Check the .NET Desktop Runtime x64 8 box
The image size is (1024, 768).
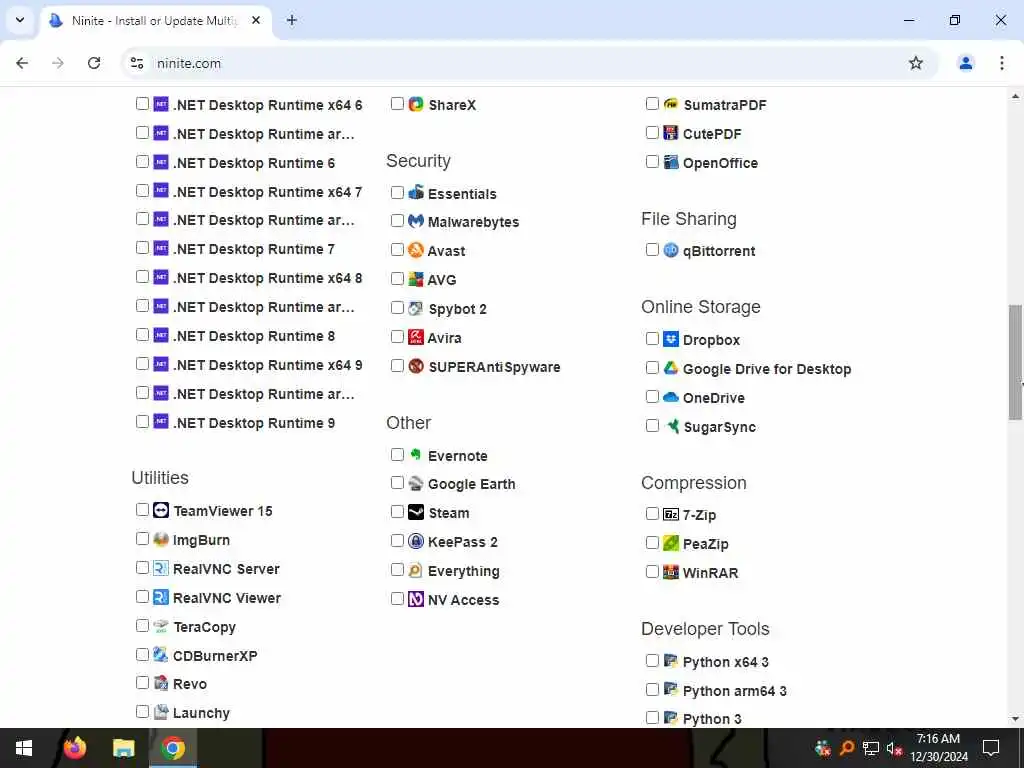[142, 277]
